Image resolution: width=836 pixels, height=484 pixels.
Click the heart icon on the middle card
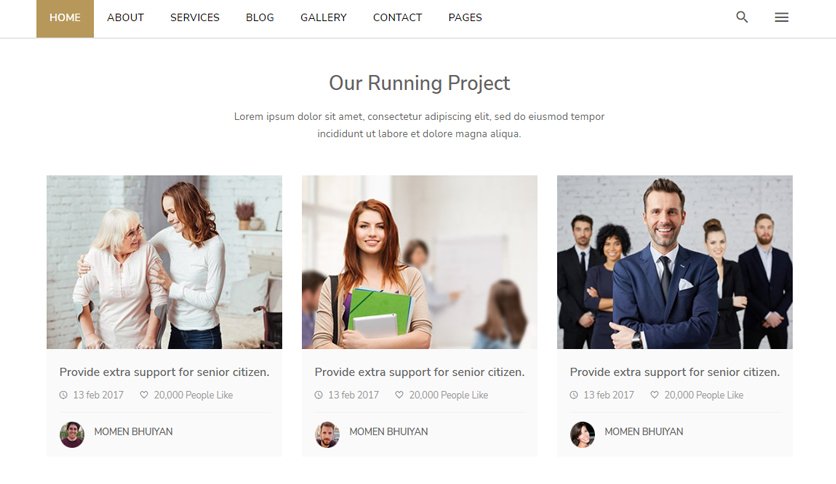click(399, 395)
